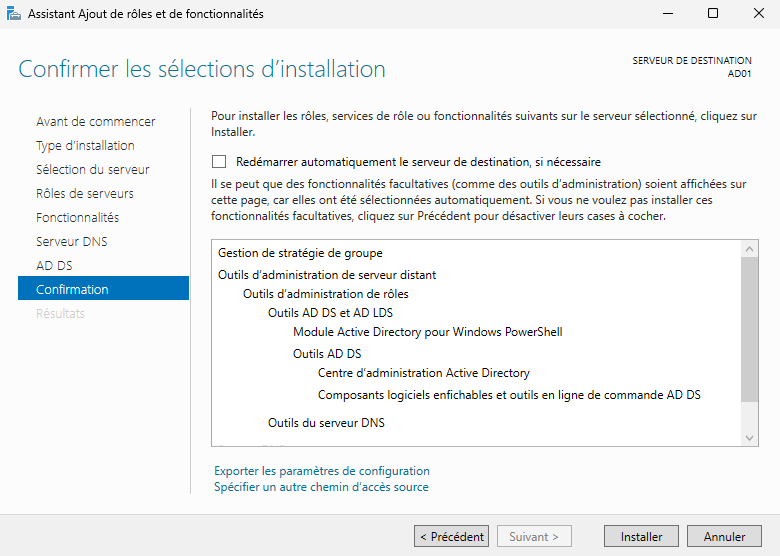Navigate to Rôles de serveurs page

click(84, 193)
